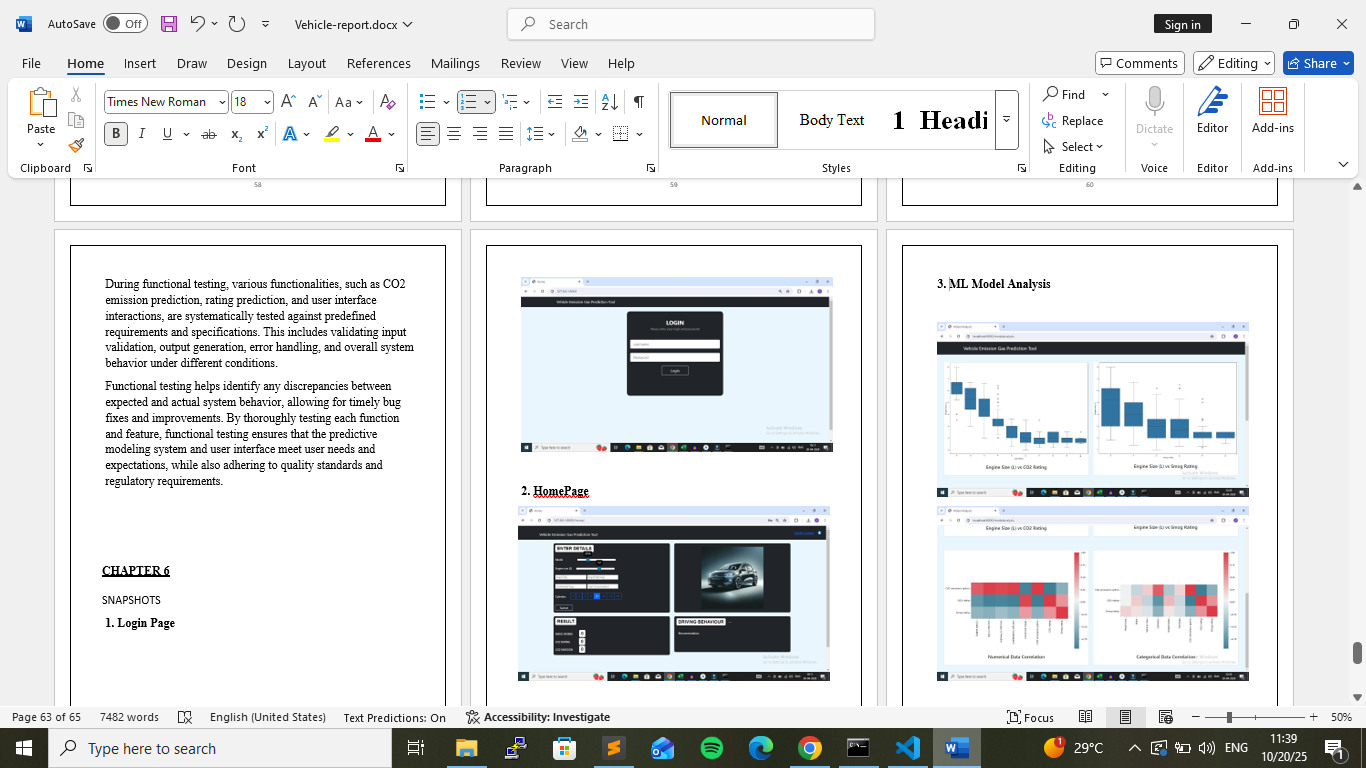Toggle Bold formatting button
The height and width of the screenshot is (768, 1366).
(116, 134)
